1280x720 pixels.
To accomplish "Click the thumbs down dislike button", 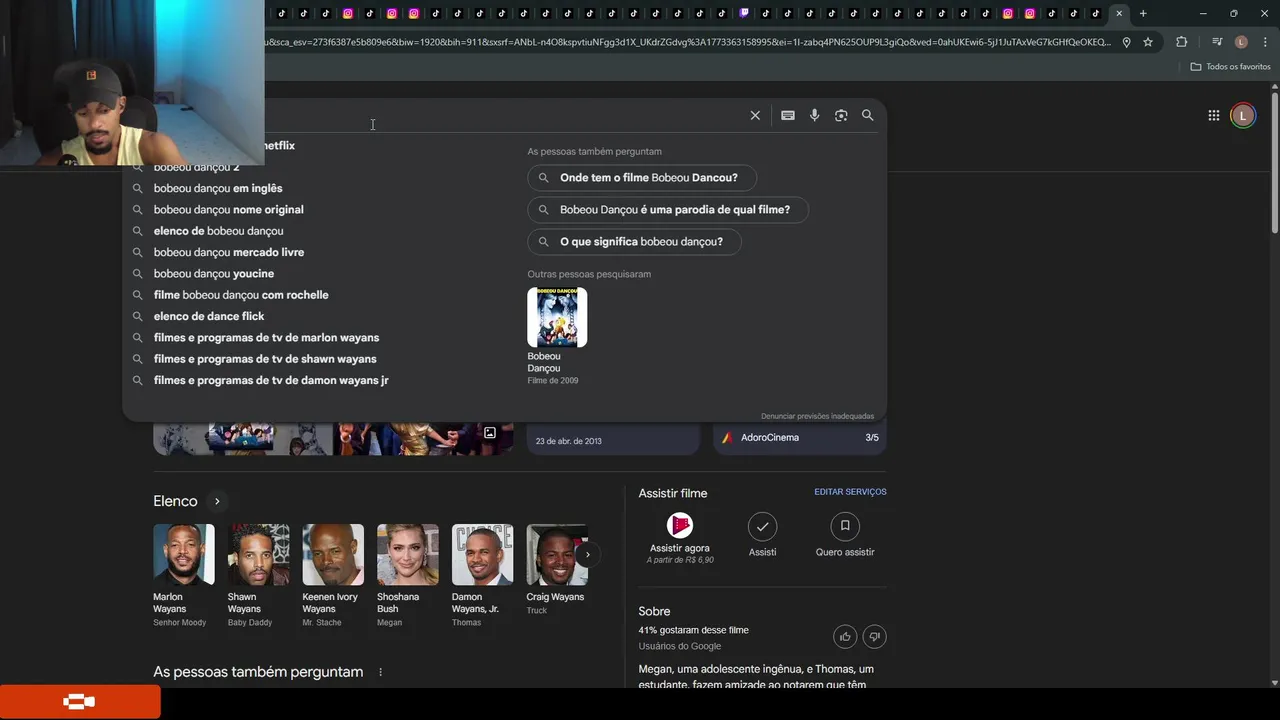I will click(874, 636).
